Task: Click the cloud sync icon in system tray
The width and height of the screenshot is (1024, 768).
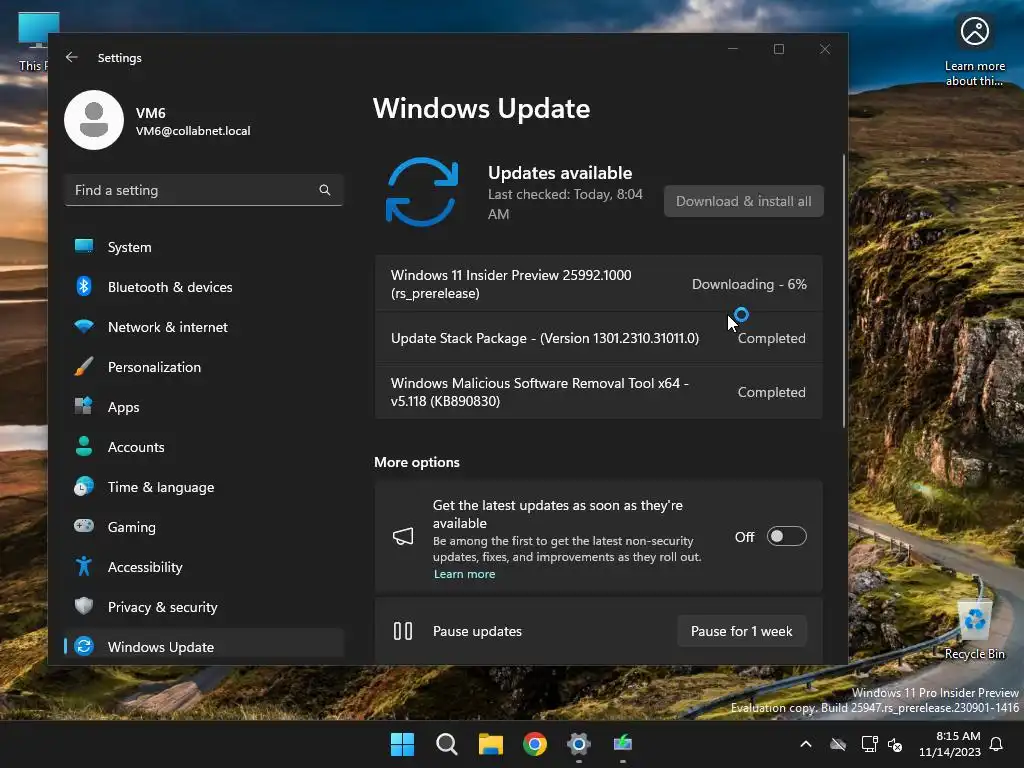Action: click(x=838, y=744)
